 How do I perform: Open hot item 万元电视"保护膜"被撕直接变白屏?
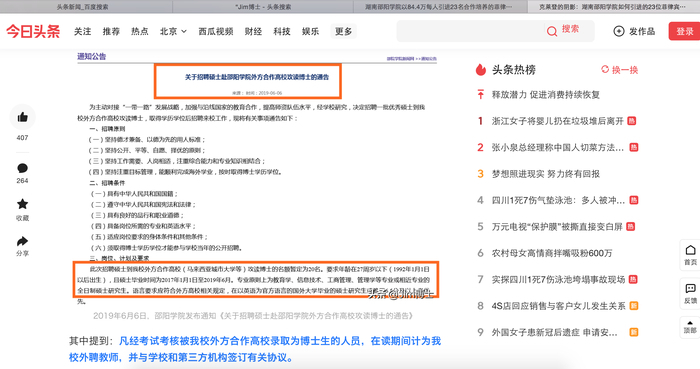[x=557, y=227]
